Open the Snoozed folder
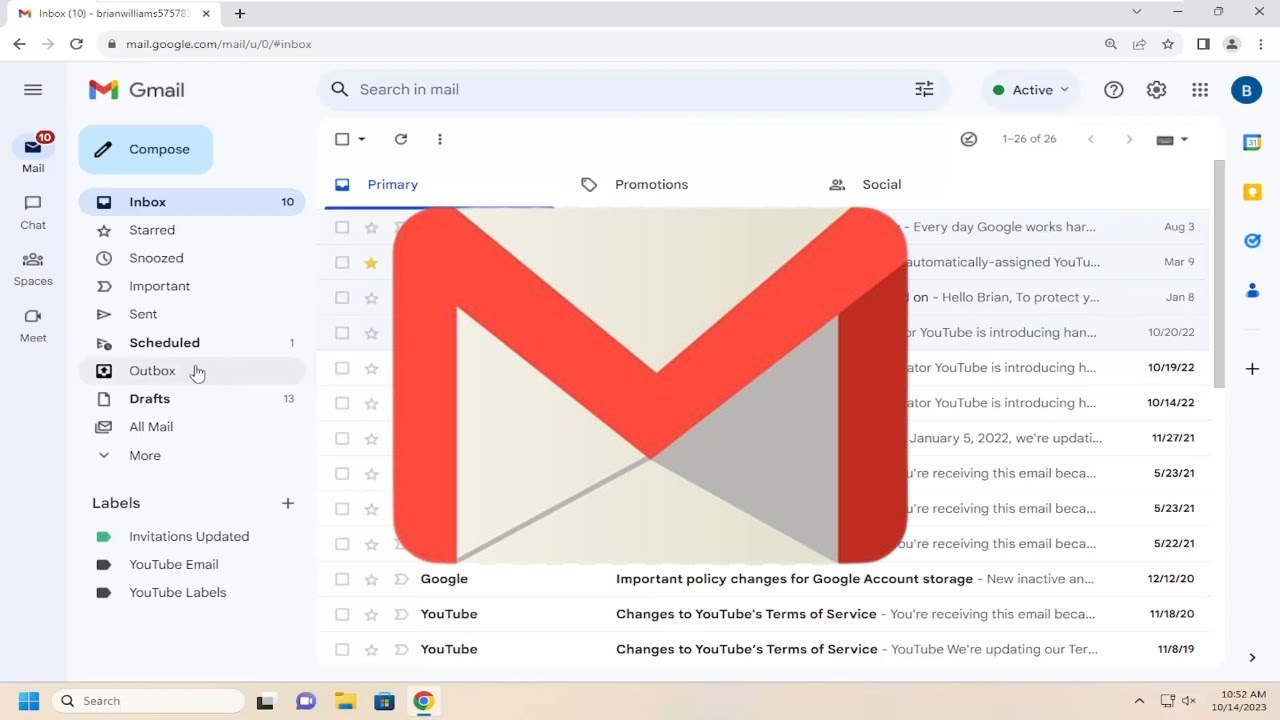 point(192,258)
